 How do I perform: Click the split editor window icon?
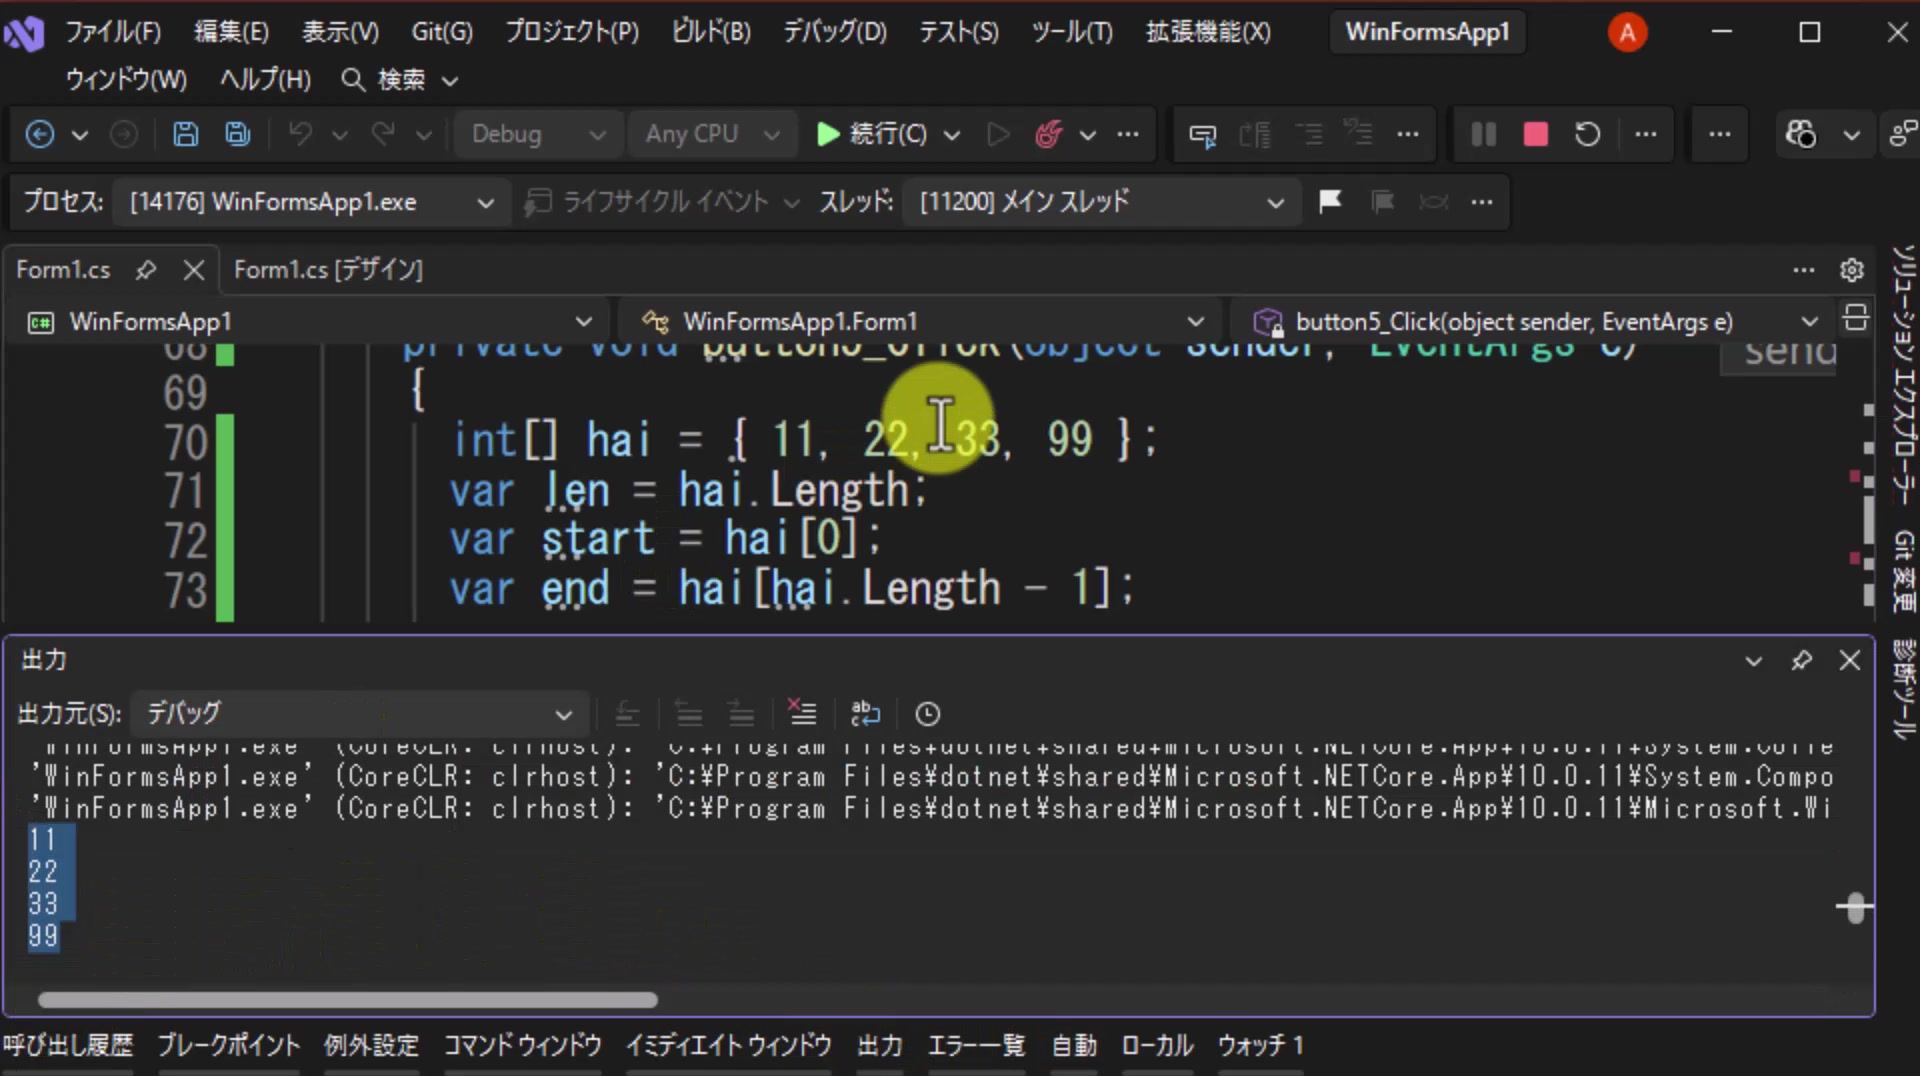tap(1856, 318)
